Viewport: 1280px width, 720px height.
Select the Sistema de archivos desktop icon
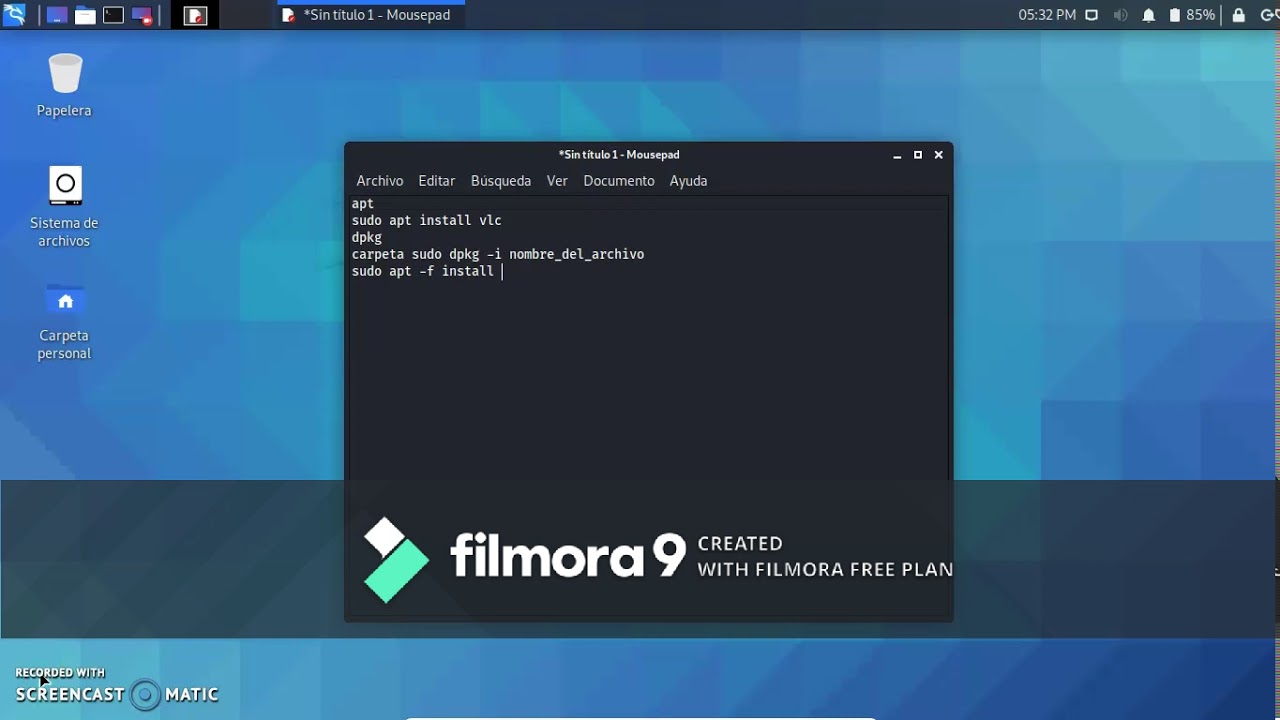point(64,207)
